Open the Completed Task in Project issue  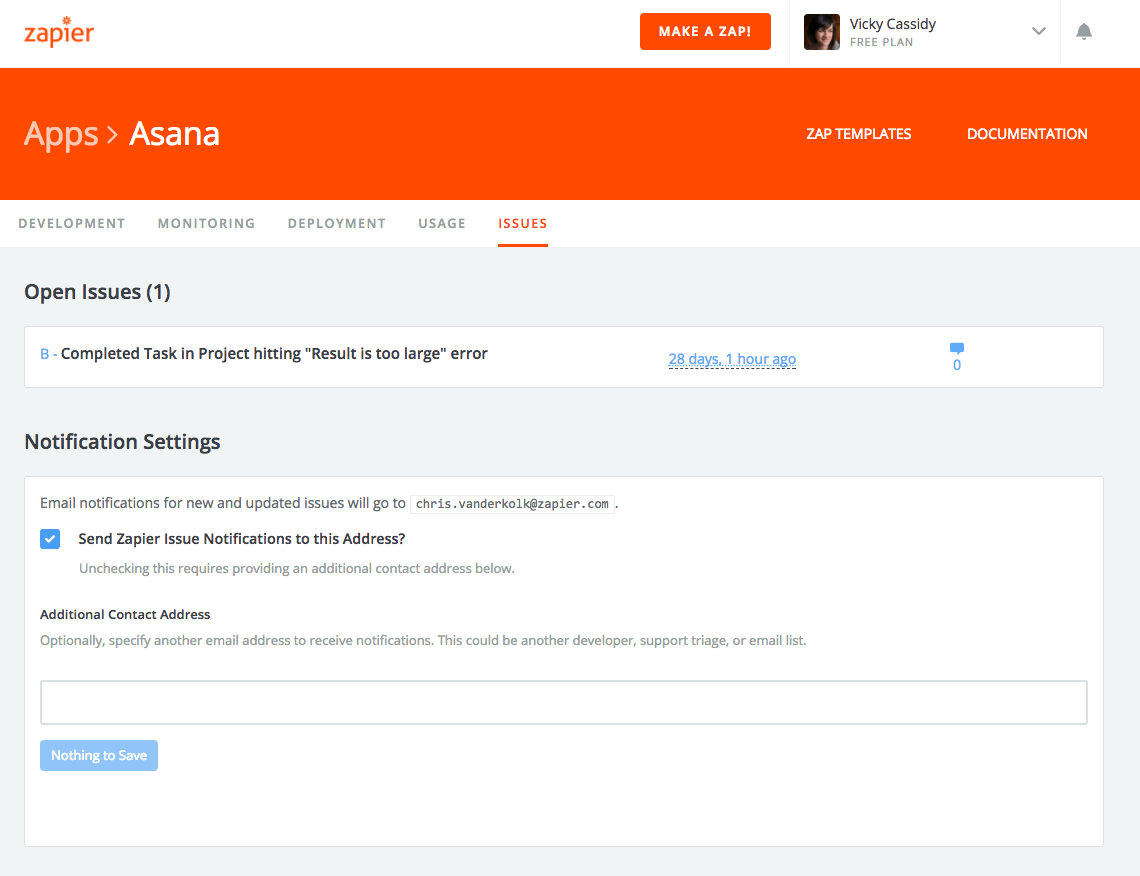click(273, 353)
